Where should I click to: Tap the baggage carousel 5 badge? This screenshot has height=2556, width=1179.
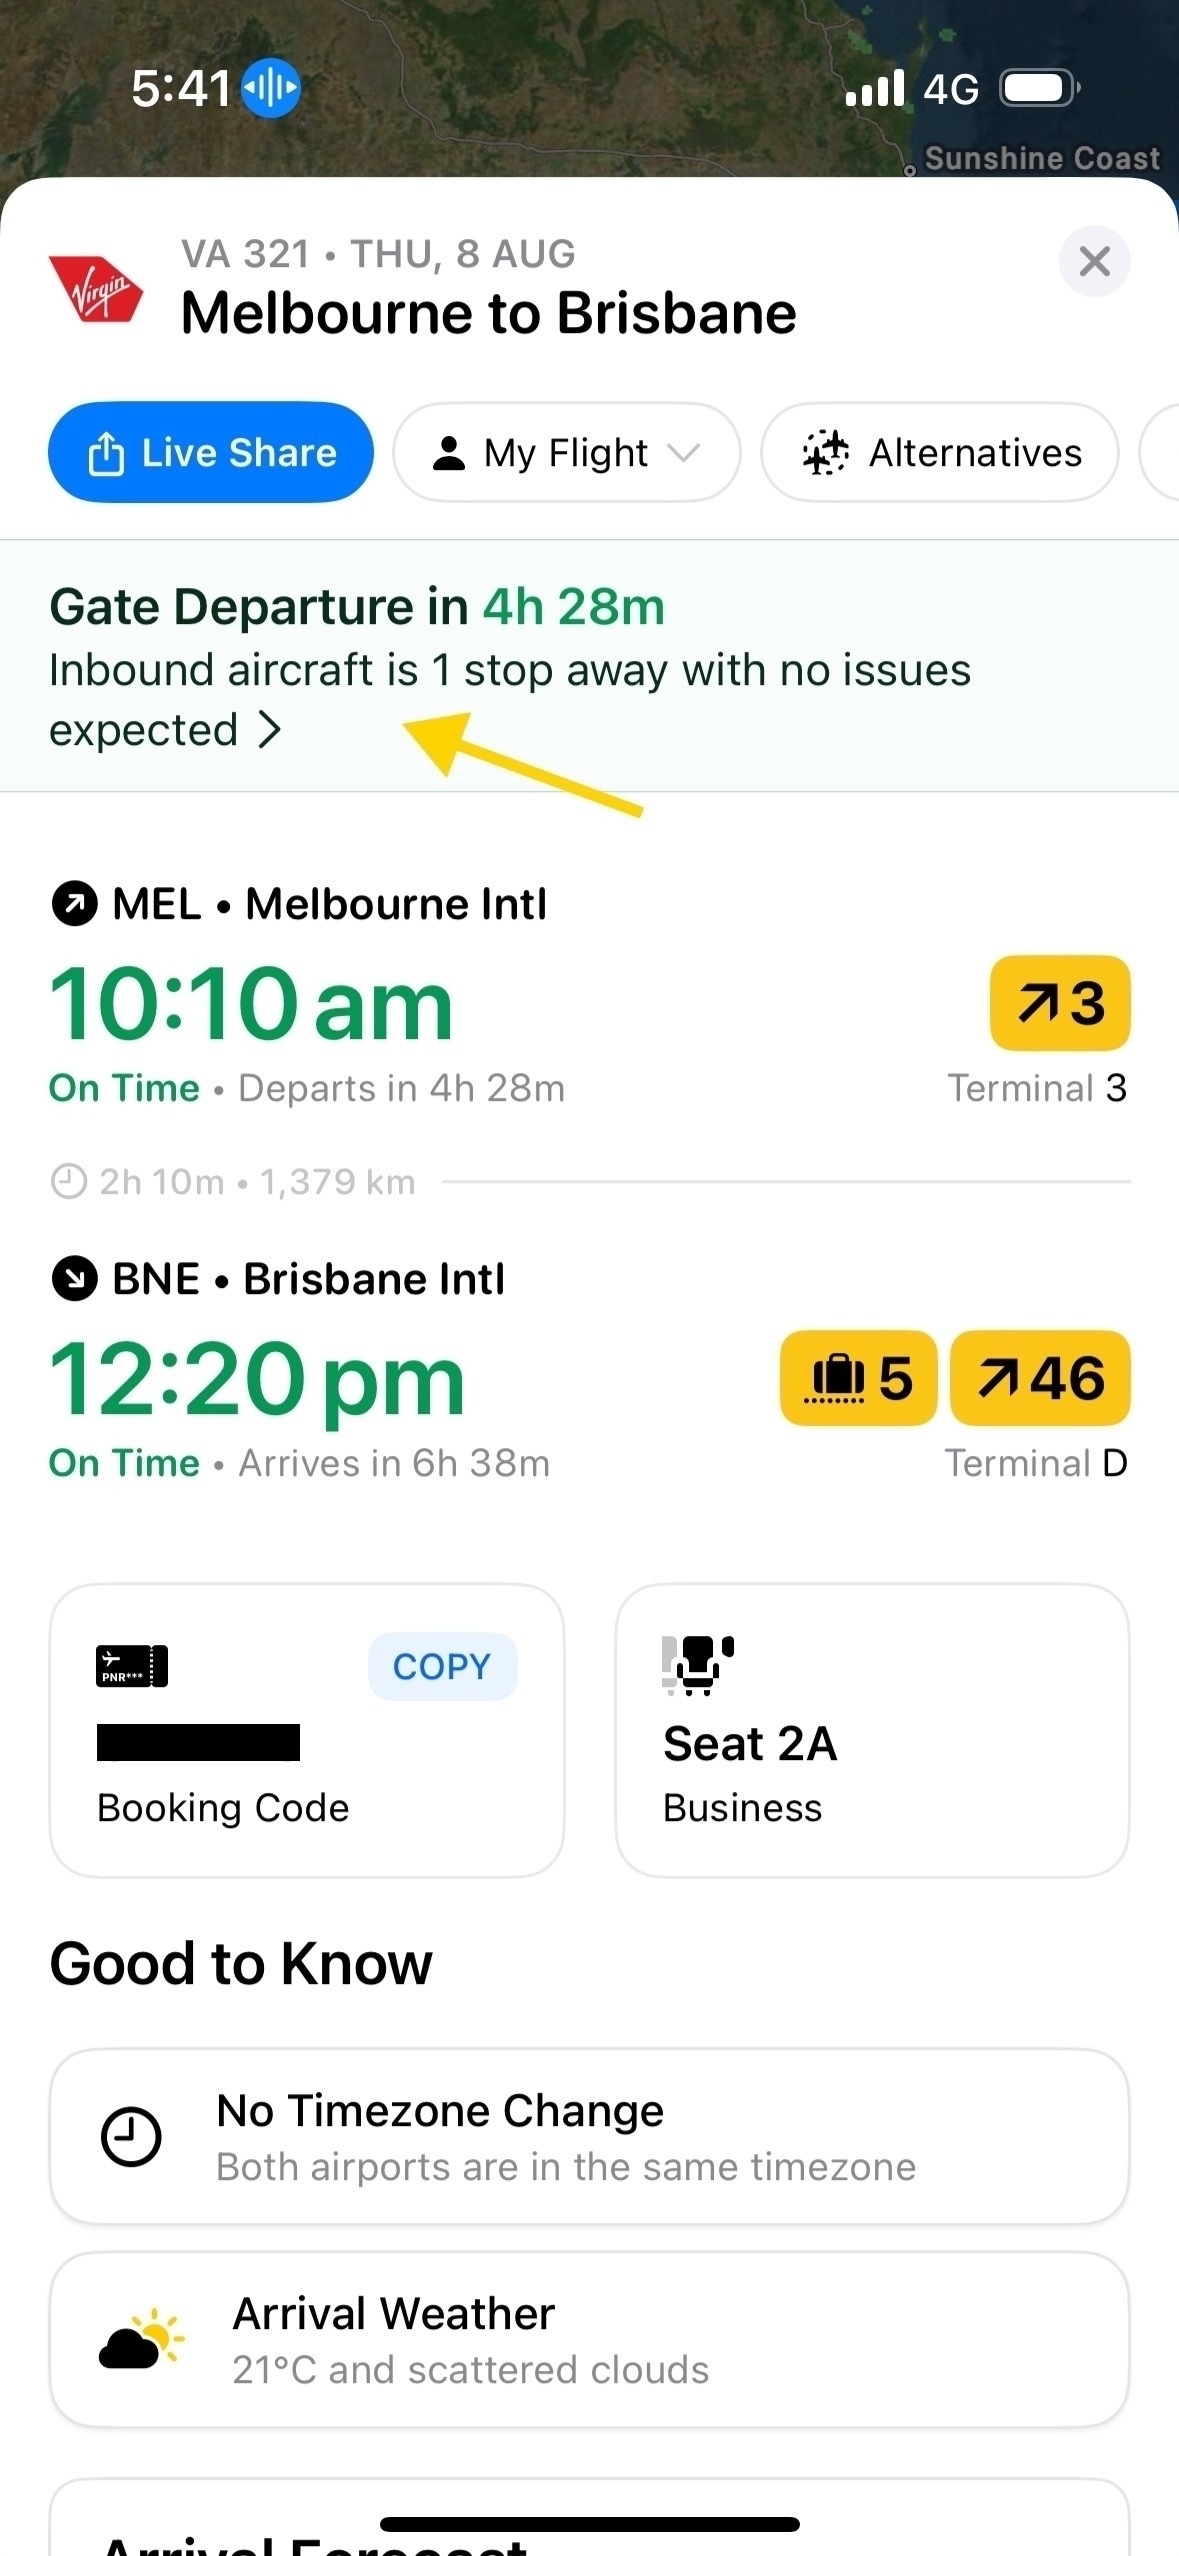pyautogui.click(x=858, y=1378)
